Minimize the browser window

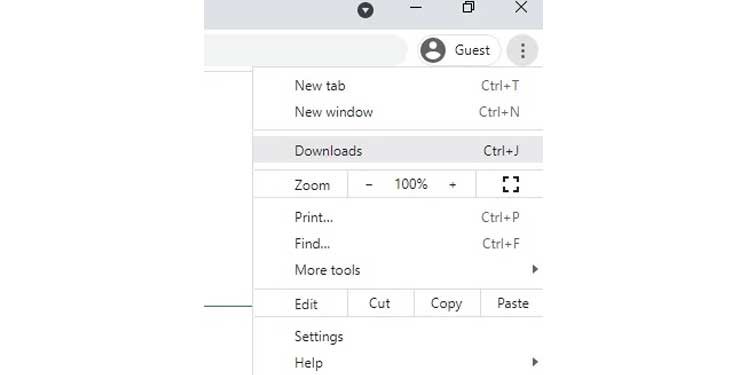click(416, 7)
